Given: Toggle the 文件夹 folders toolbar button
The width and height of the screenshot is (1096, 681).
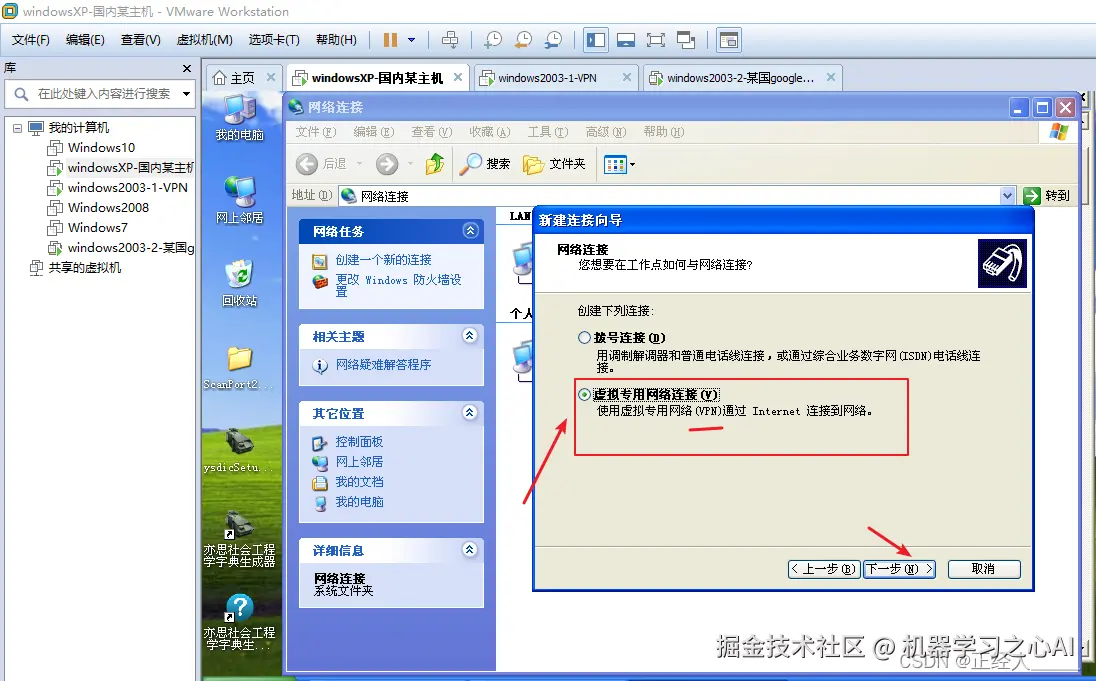Looking at the screenshot, I should (554, 164).
